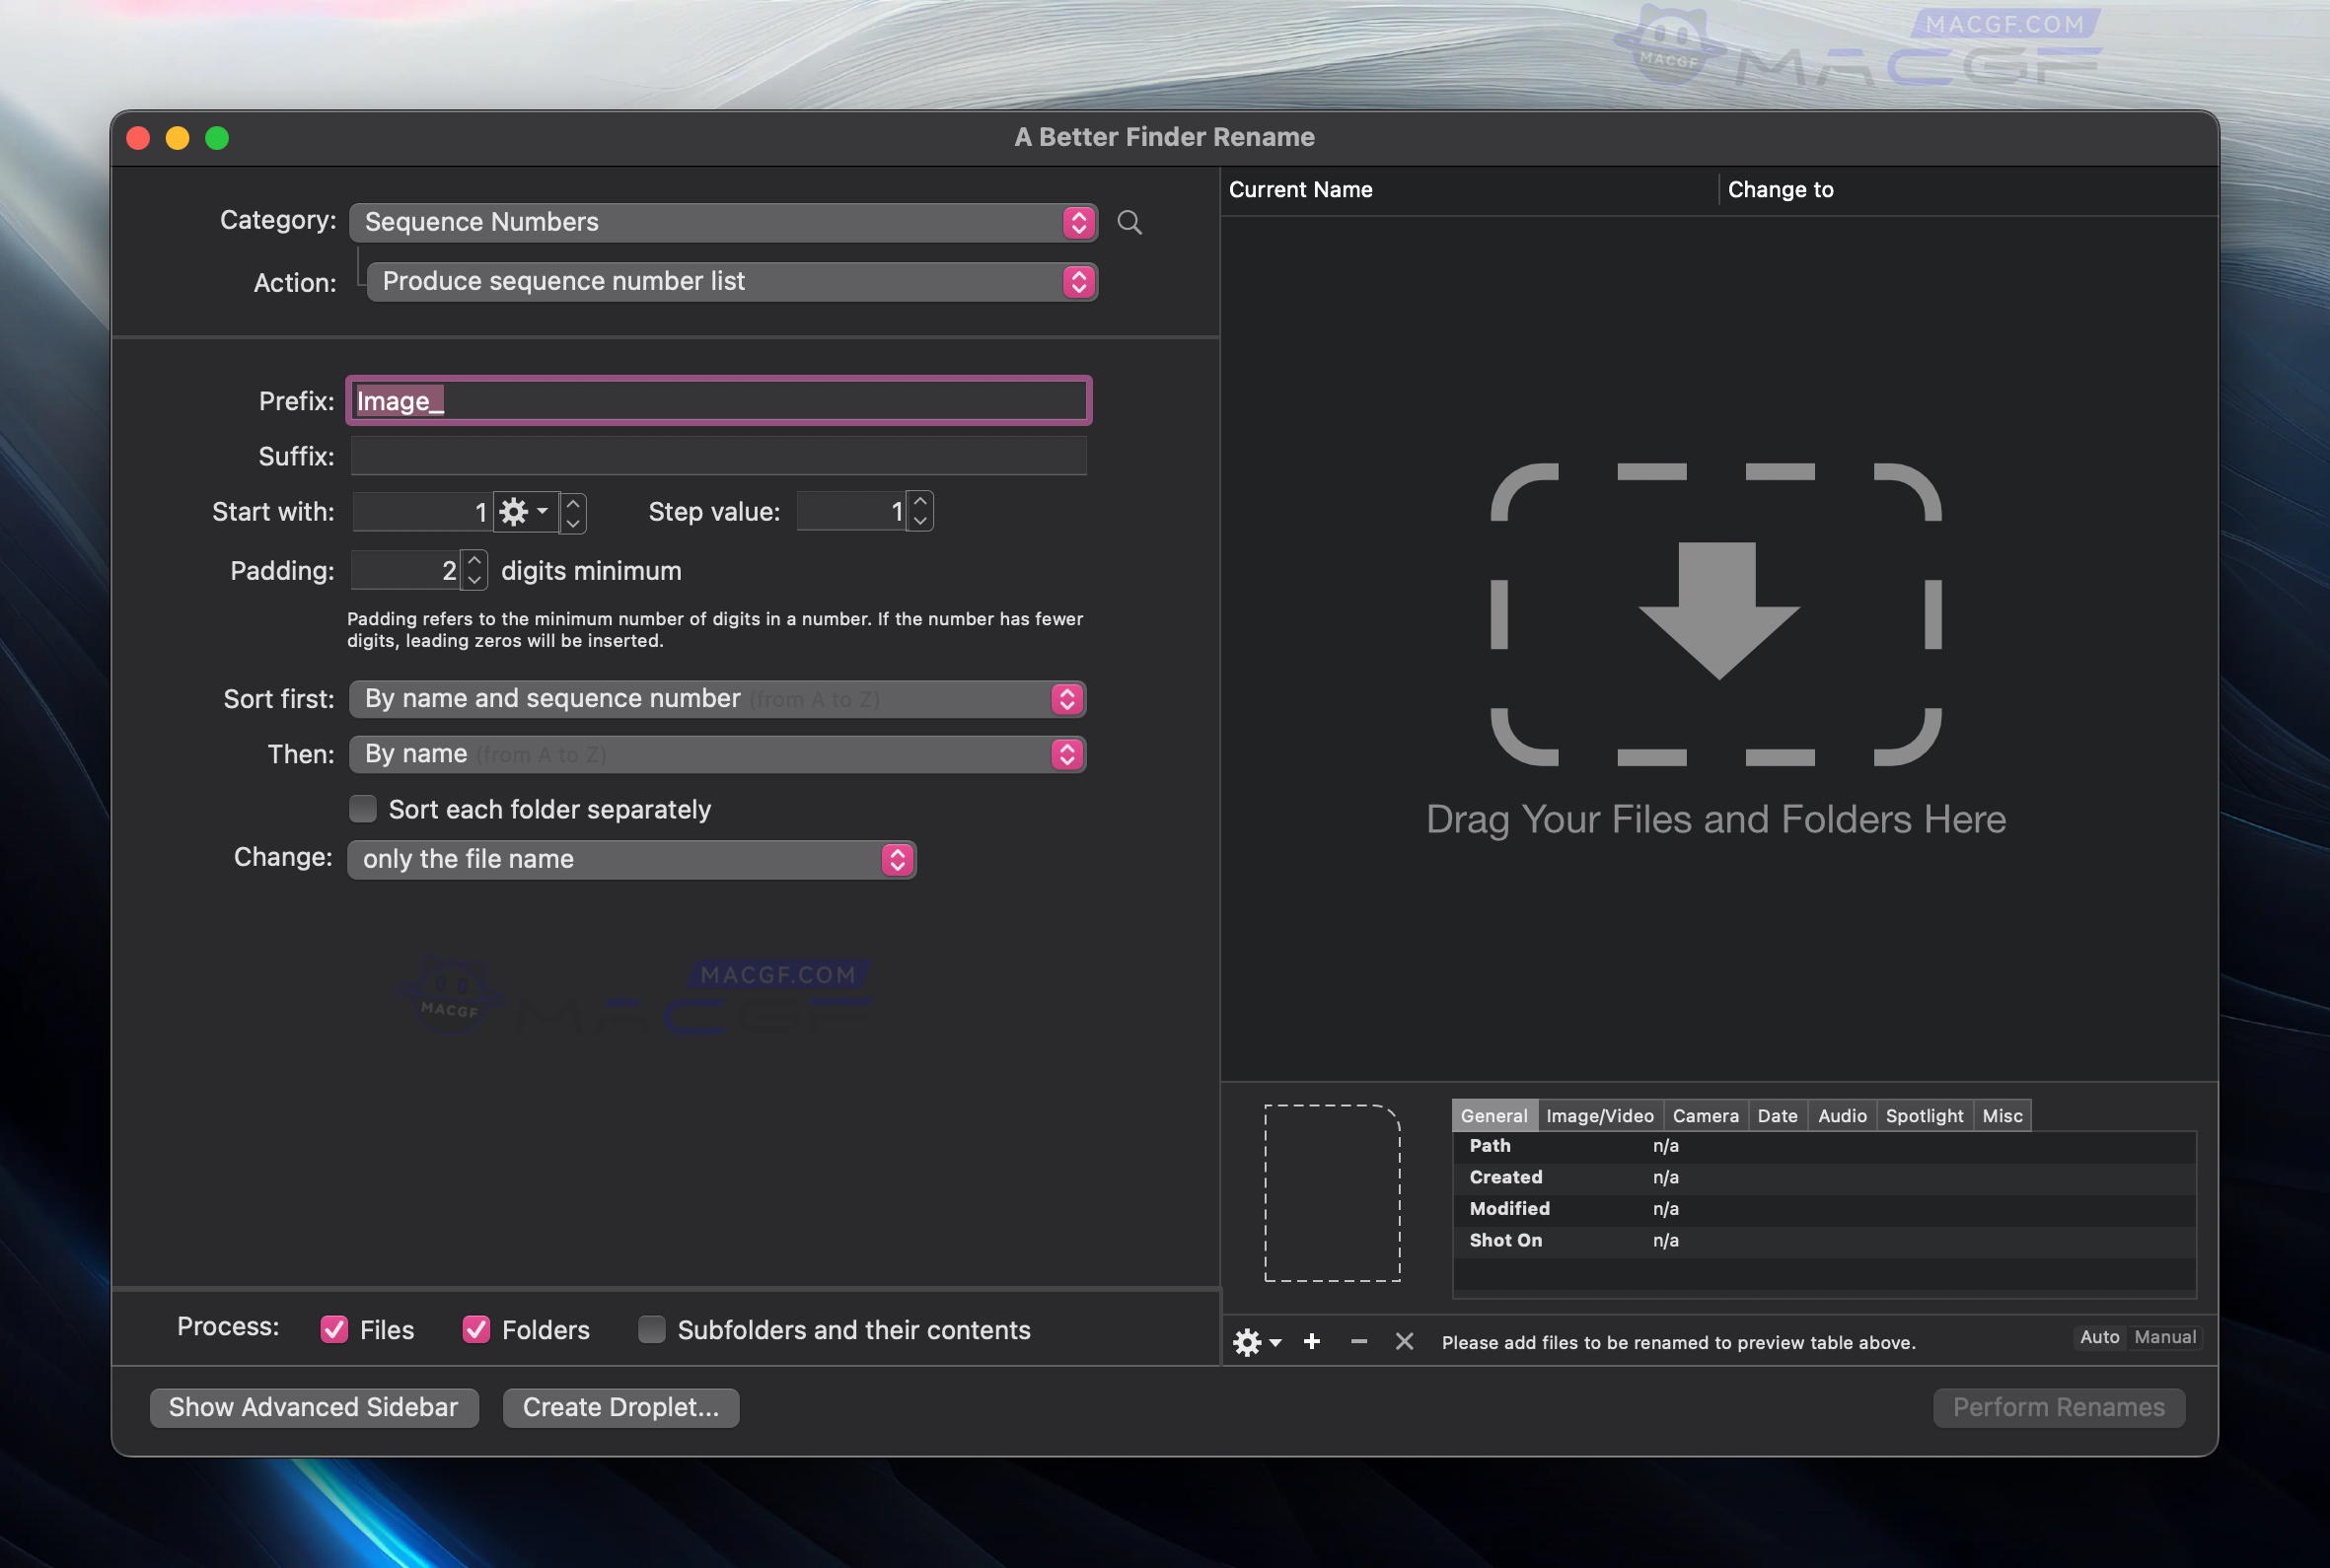Click the X icon to clear list
The height and width of the screenshot is (1568, 2330).
[x=1404, y=1342]
